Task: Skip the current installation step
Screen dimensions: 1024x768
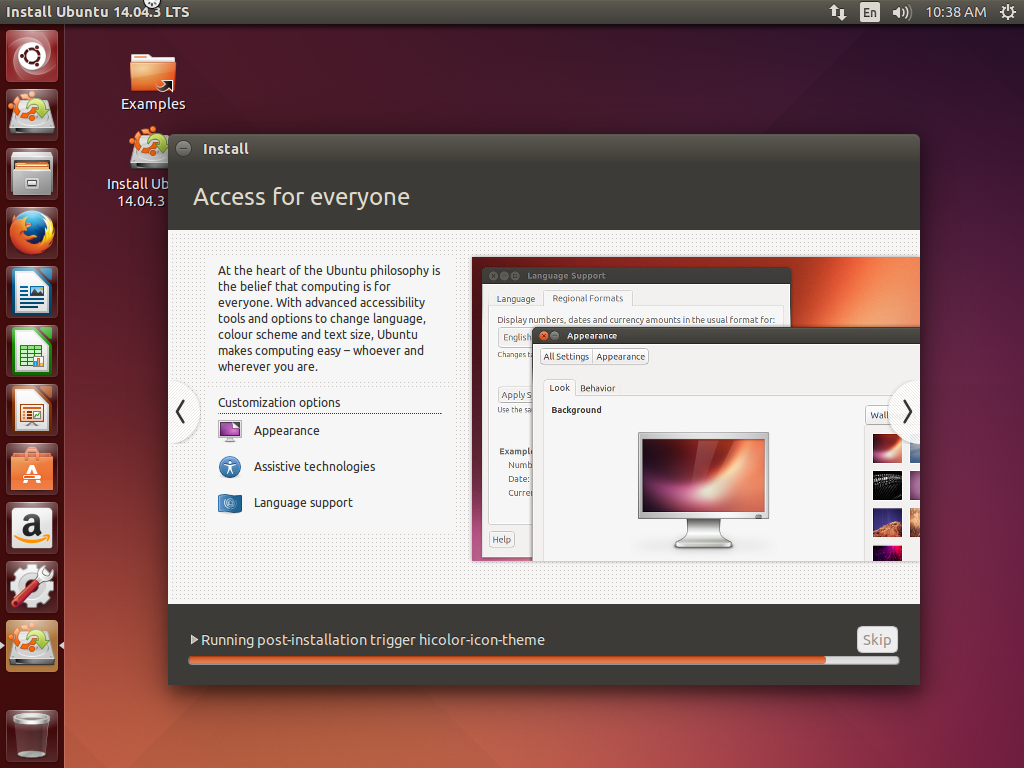Action: tap(877, 639)
